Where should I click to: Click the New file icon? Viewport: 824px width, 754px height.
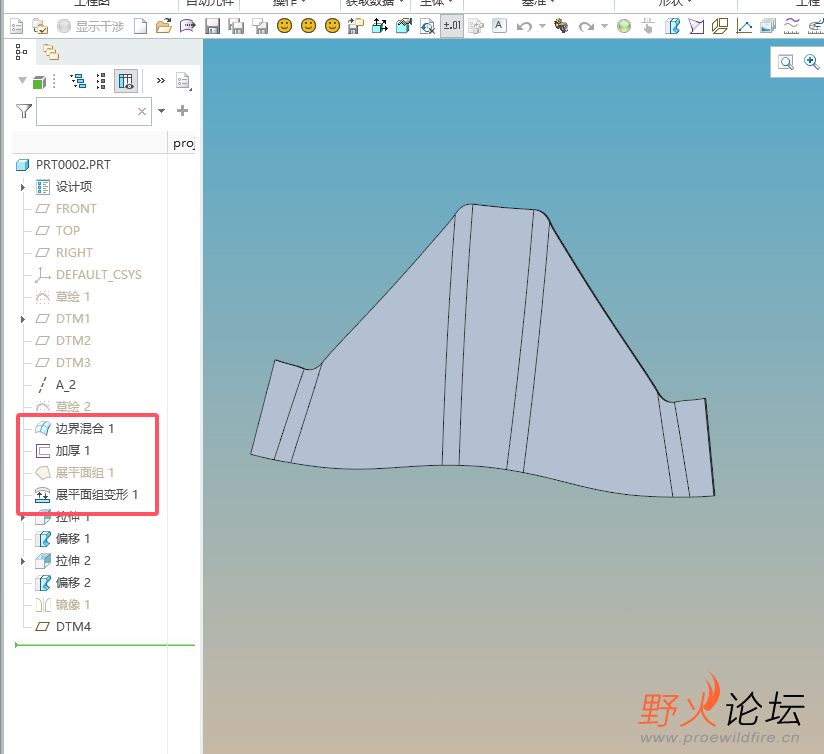(140, 26)
